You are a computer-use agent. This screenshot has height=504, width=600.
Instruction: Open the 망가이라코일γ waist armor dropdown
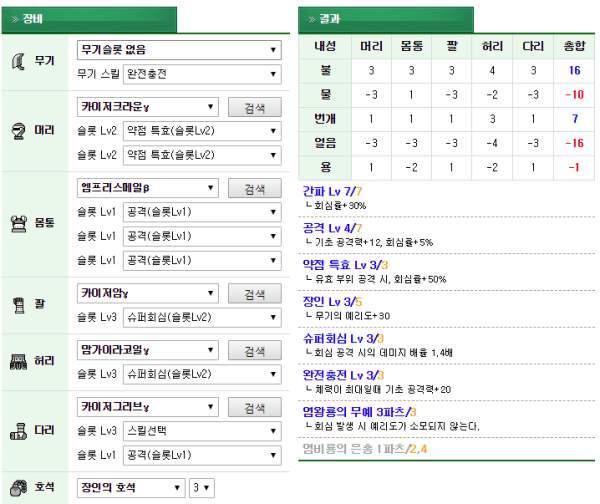[148, 350]
